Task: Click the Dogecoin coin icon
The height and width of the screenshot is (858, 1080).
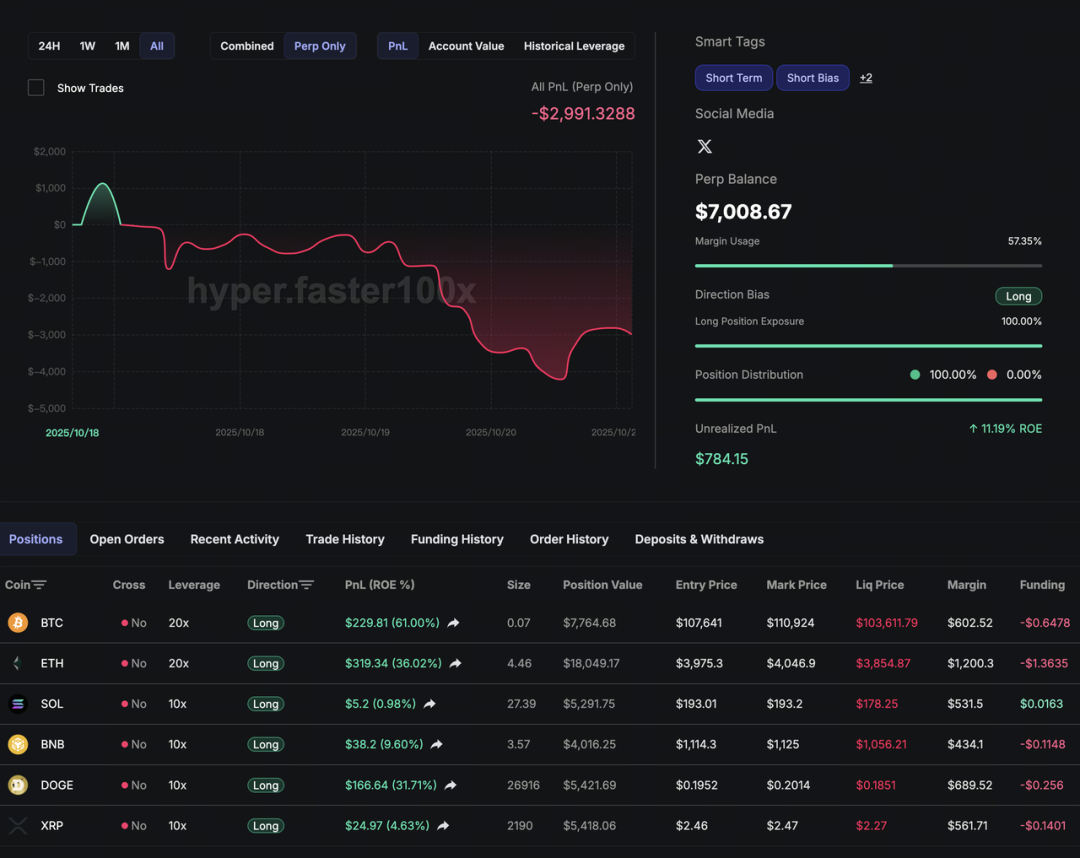Action: pyautogui.click(x=18, y=785)
